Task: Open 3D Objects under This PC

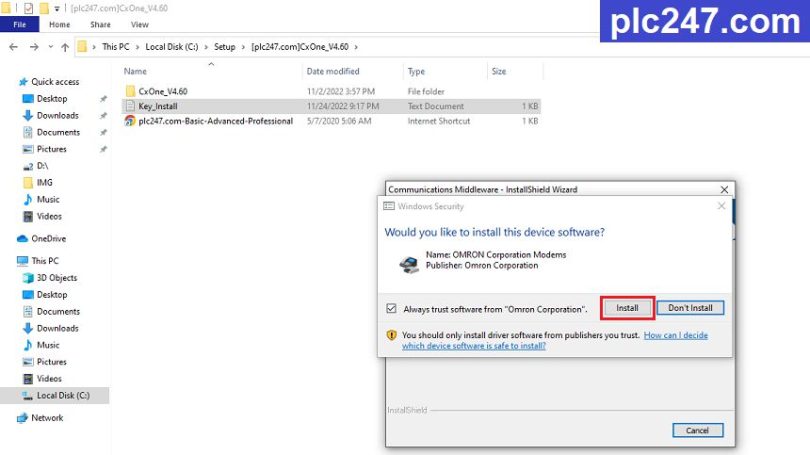Action: point(57,278)
